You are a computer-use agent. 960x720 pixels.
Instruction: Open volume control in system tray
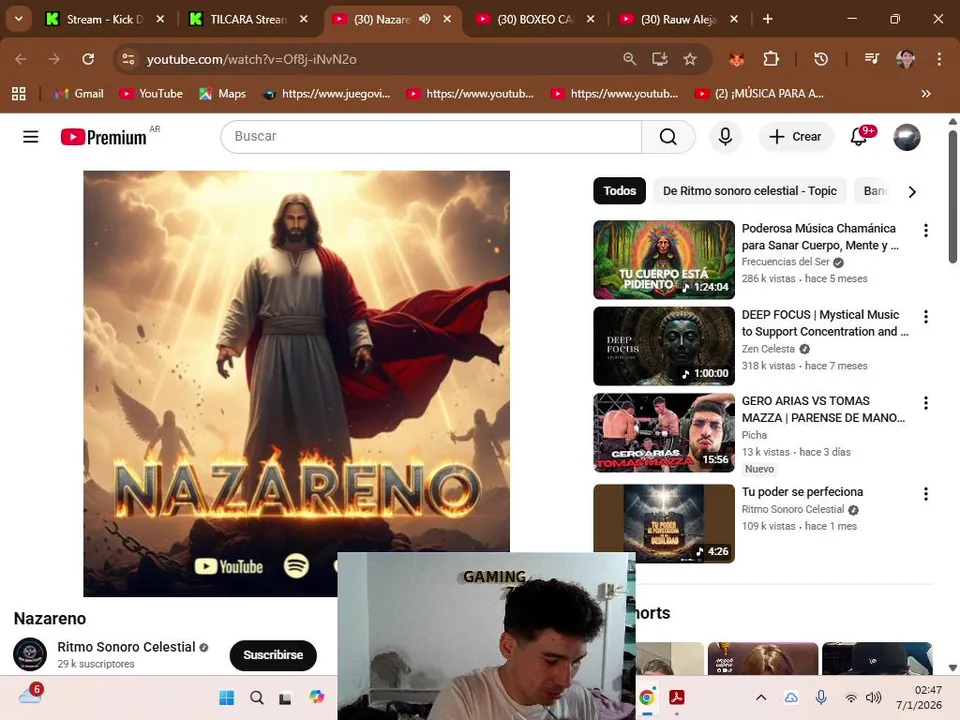tap(874, 697)
